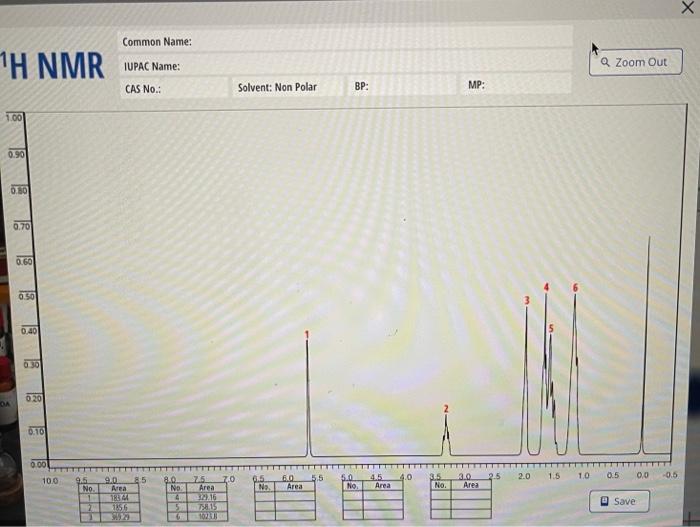Click the 2.0 x-axis ppm label
Screen dimensions: 700x527
point(524,476)
